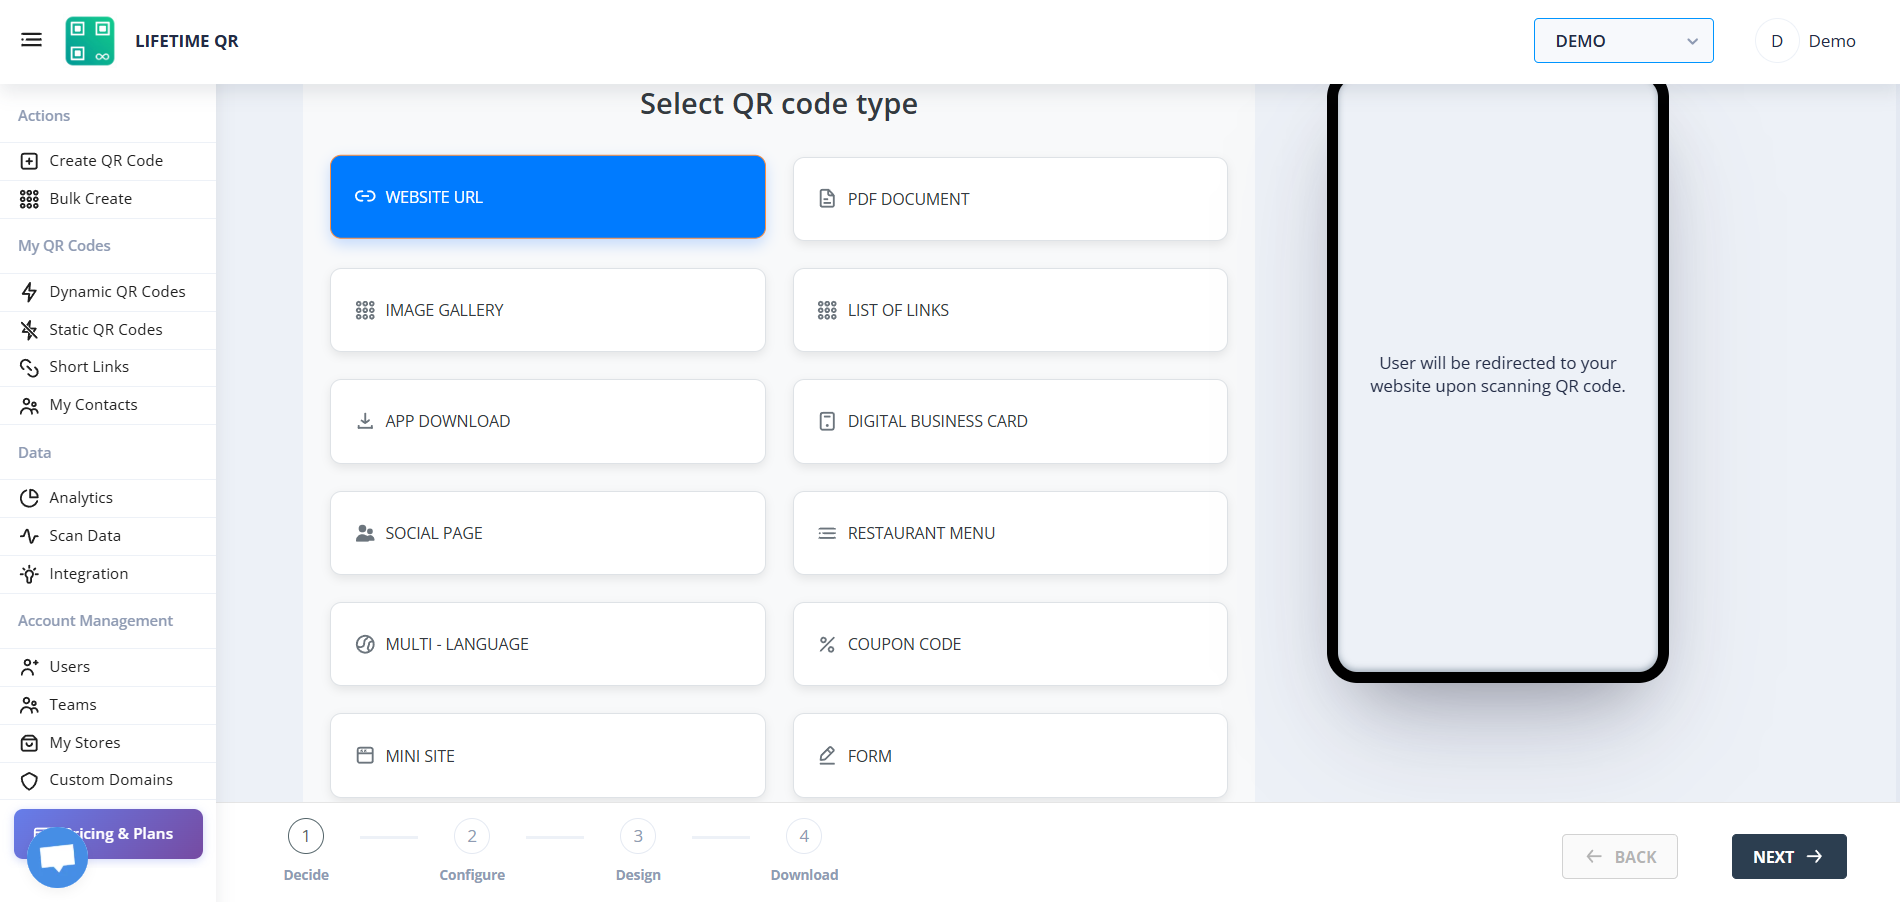Expand the DEMO workspace dropdown

pyautogui.click(x=1623, y=41)
